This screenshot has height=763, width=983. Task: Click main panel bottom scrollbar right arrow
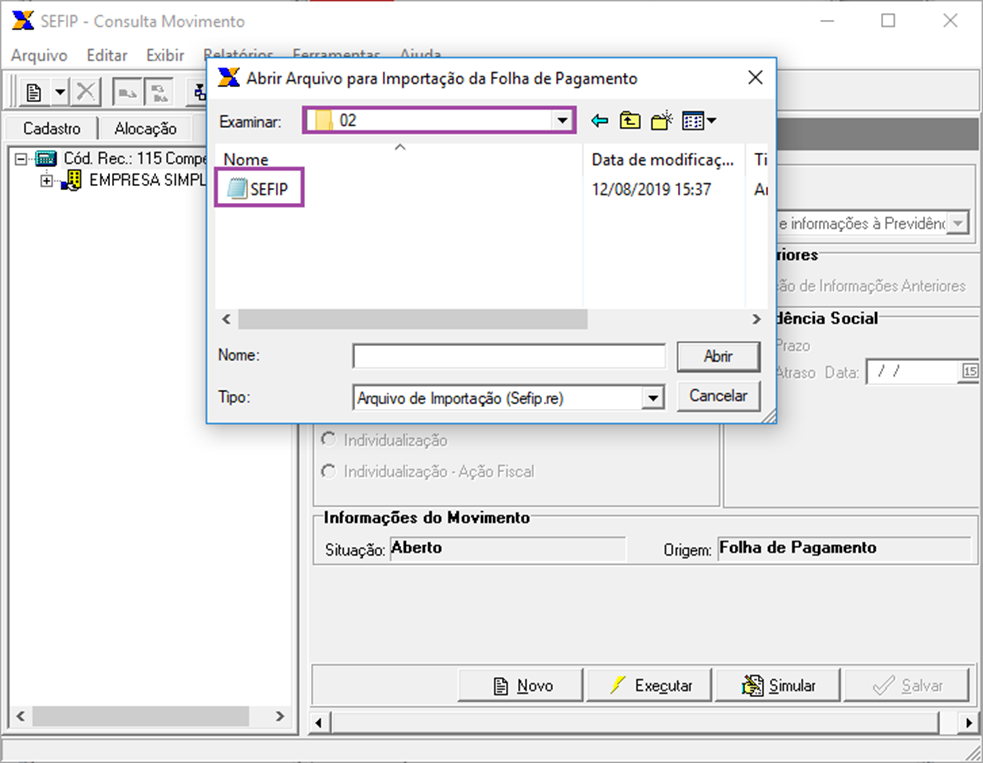(x=969, y=723)
